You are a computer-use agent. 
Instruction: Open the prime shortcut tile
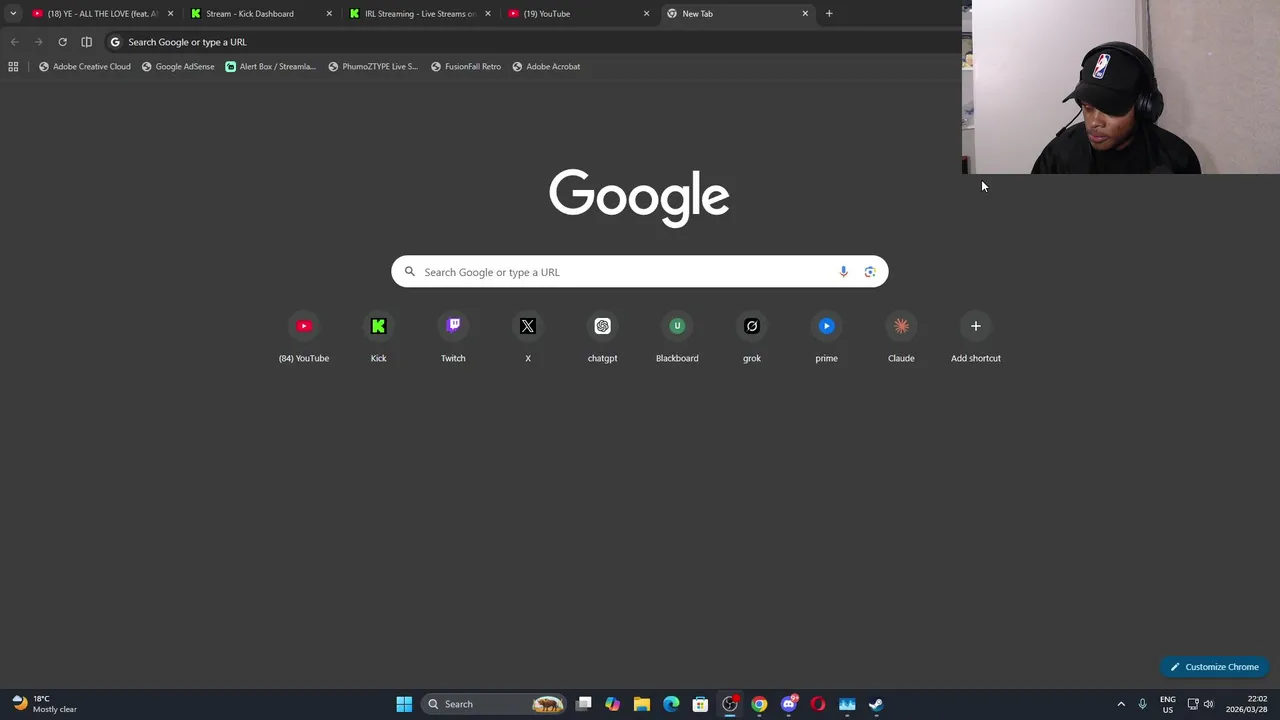pyautogui.click(x=826, y=338)
